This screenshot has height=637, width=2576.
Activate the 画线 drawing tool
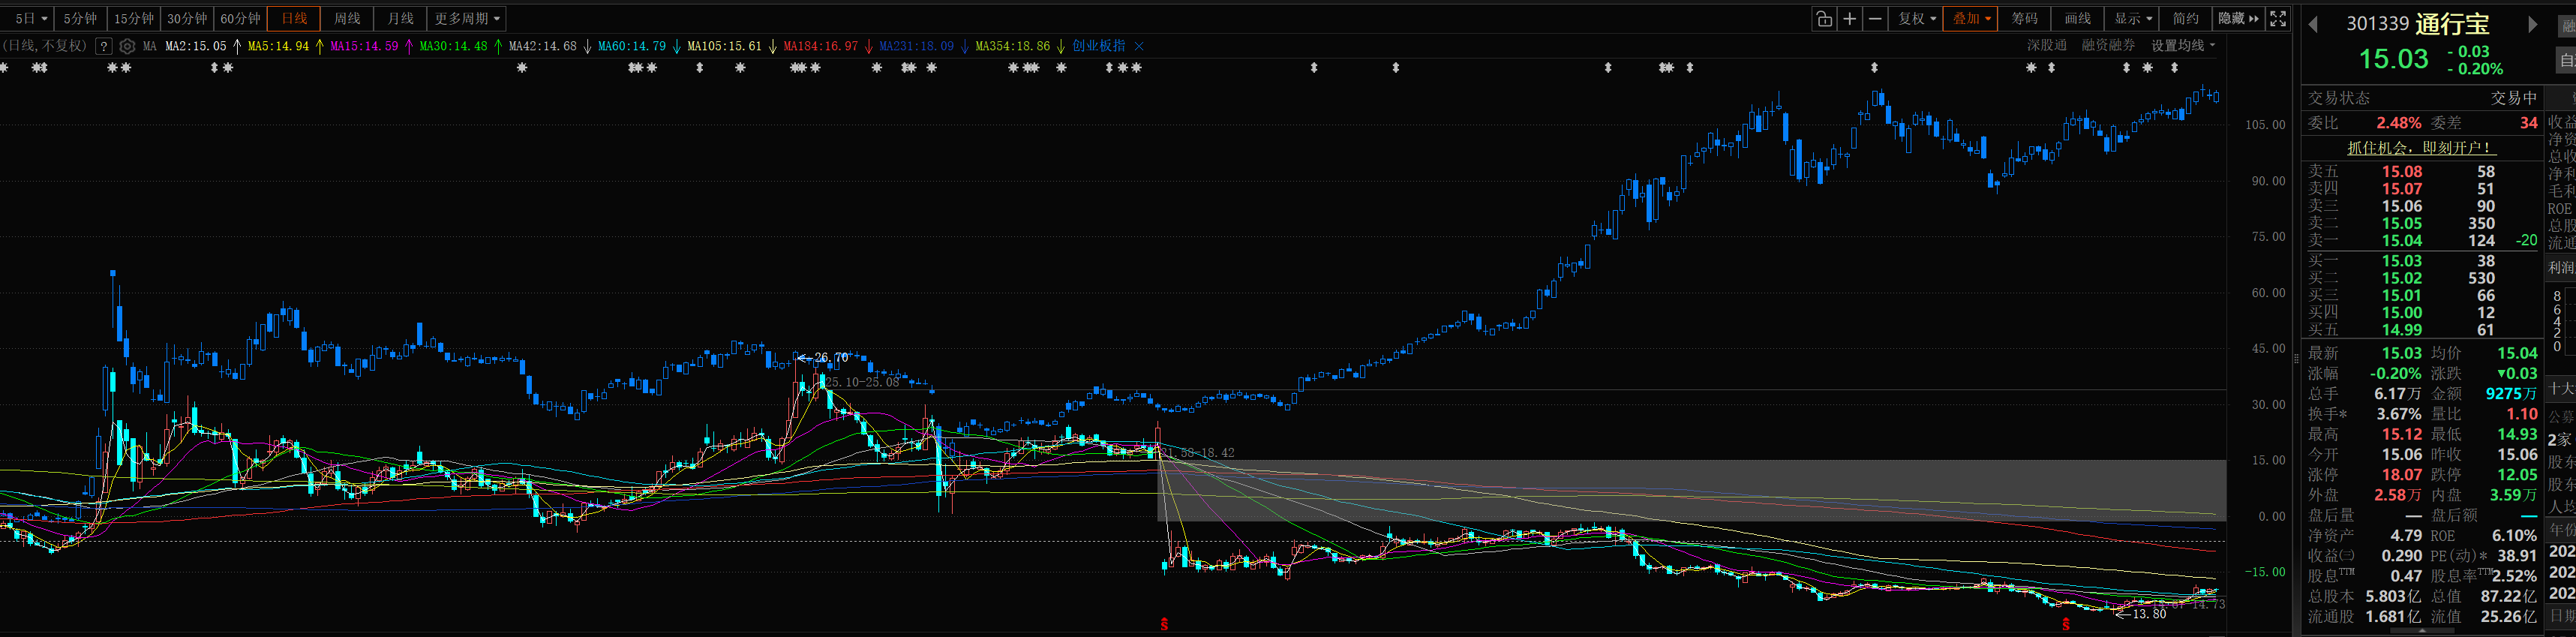coord(2078,19)
